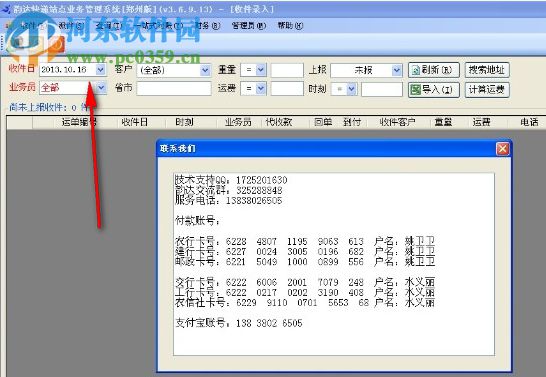
Task: Click the 导入(I) button
Action: tap(434, 89)
